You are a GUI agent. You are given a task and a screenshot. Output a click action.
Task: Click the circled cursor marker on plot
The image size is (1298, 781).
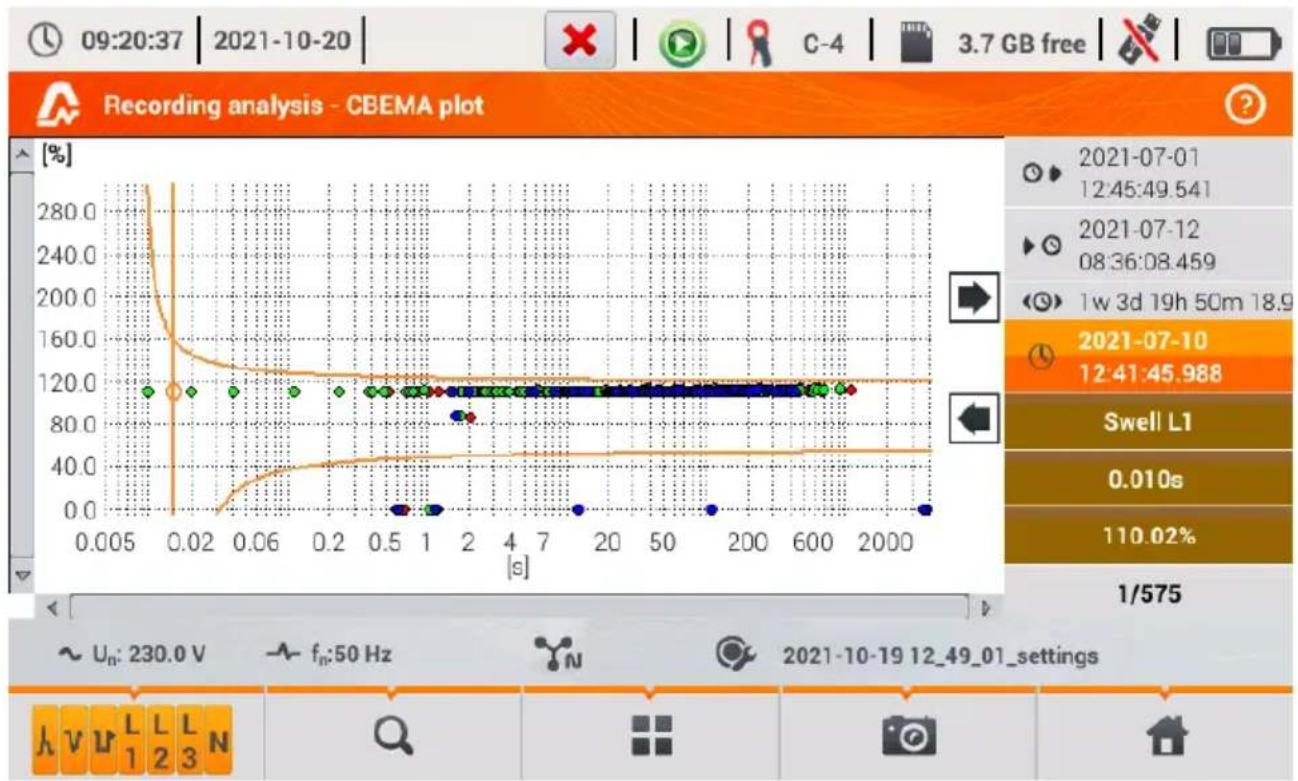click(x=173, y=391)
